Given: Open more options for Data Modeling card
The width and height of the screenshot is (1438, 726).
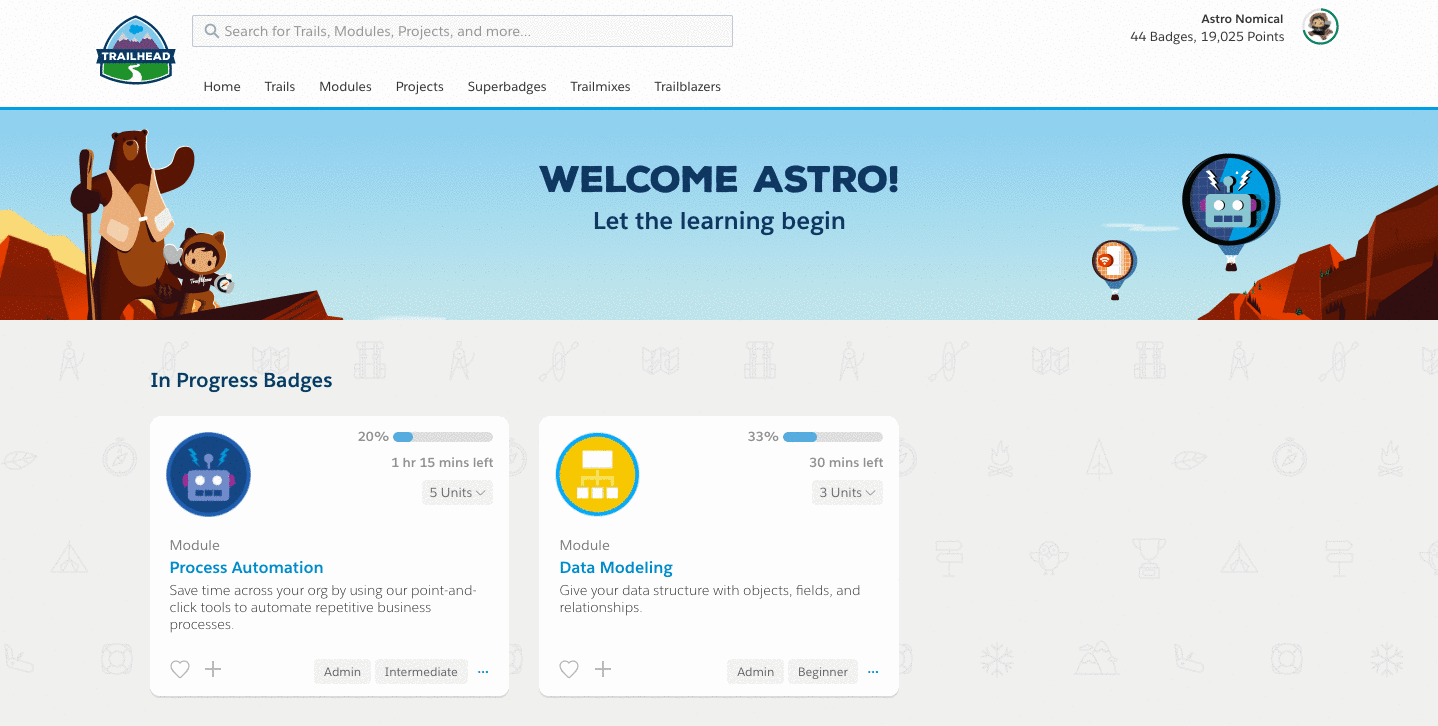Looking at the screenshot, I should click(x=873, y=672).
